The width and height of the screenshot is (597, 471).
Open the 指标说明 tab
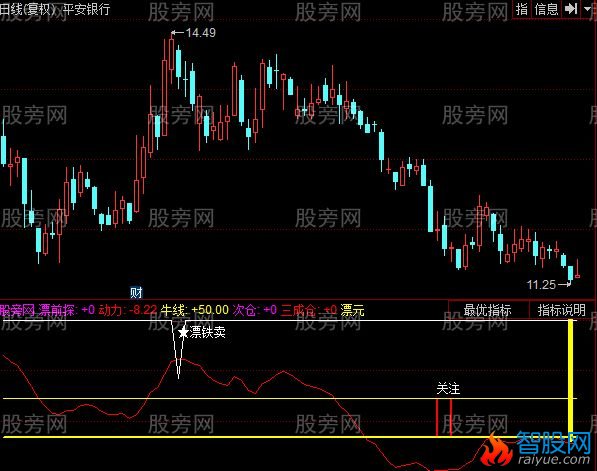[562, 310]
